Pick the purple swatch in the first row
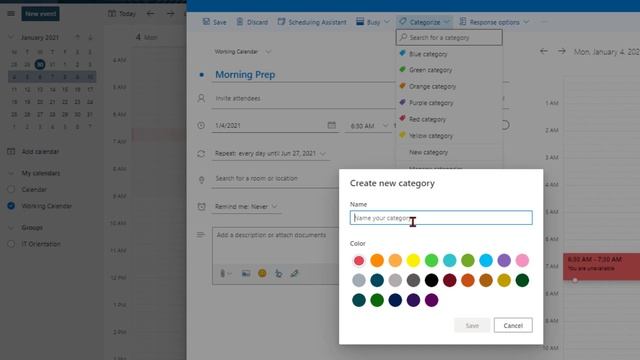Image resolution: width=640 pixels, height=360 pixels. pyautogui.click(x=504, y=260)
